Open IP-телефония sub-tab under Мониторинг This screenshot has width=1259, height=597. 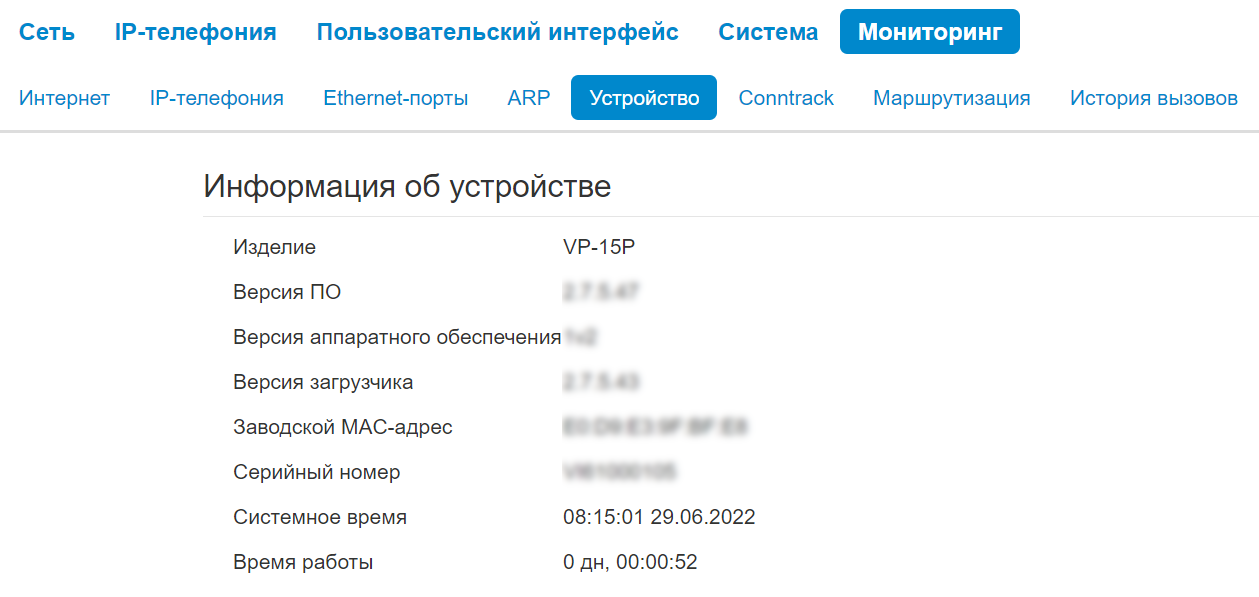coord(216,98)
